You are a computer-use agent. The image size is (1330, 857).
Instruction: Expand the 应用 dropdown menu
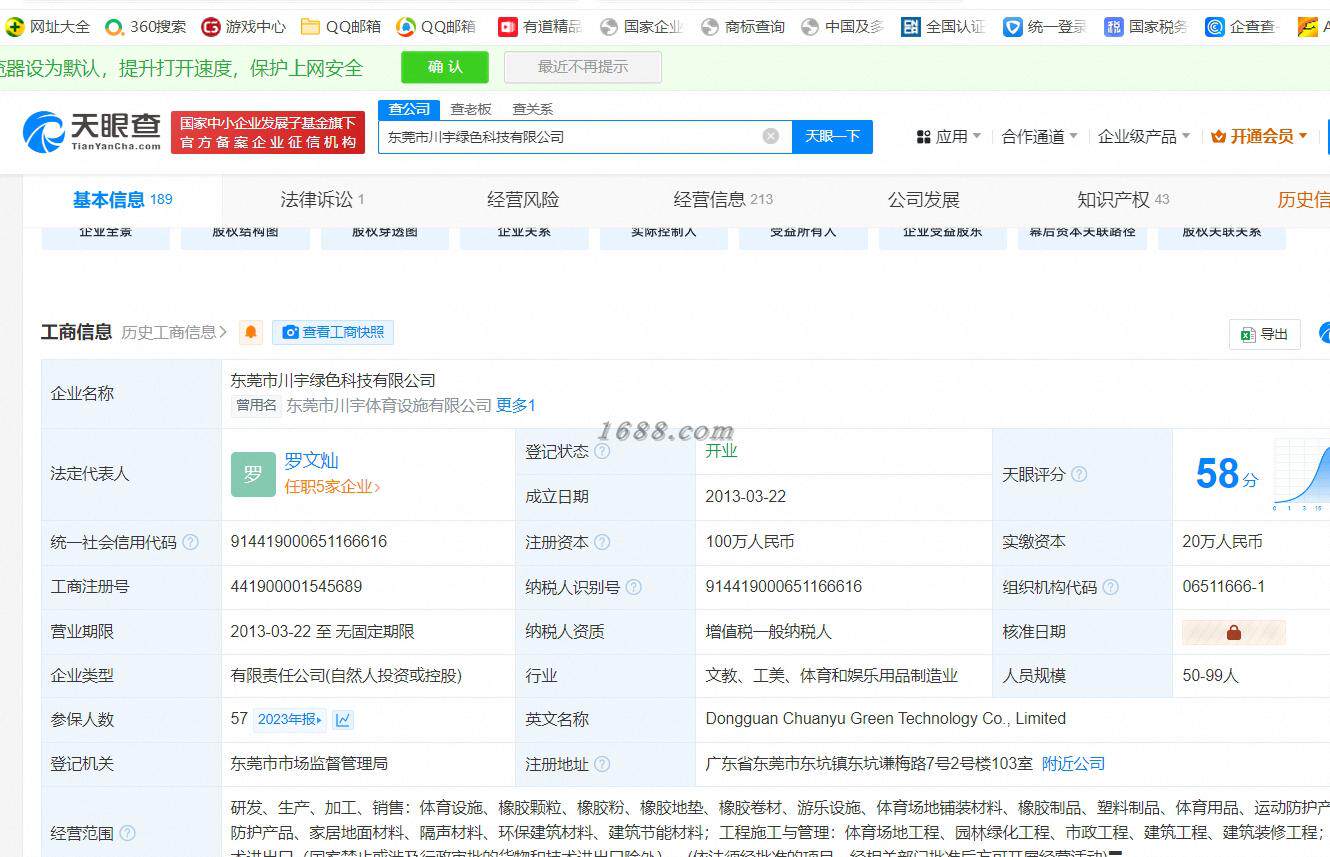point(950,136)
